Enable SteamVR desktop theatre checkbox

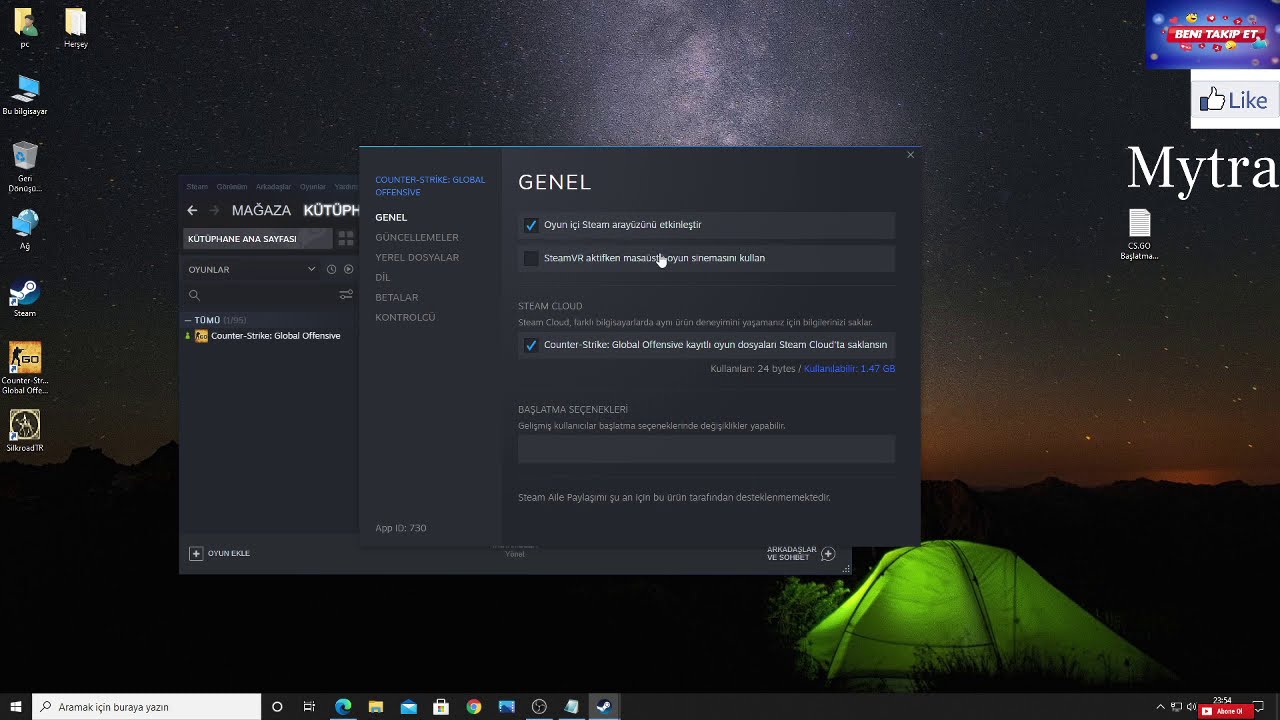pos(531,258)
